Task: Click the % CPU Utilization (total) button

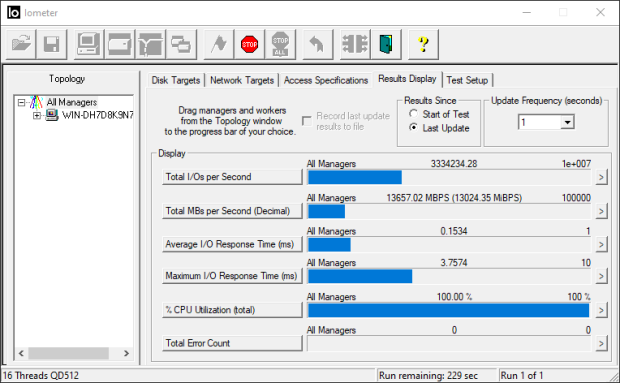Action: pos(232,310)
